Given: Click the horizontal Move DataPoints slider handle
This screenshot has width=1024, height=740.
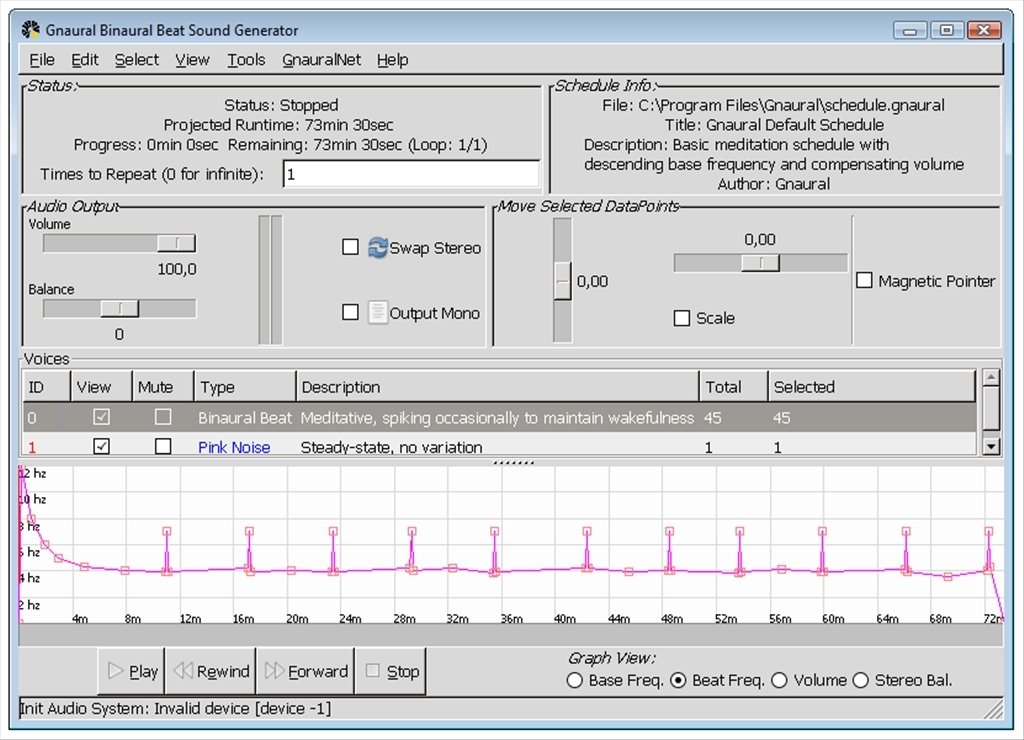Looking at the screenshot, I should [x=760, y=263].
